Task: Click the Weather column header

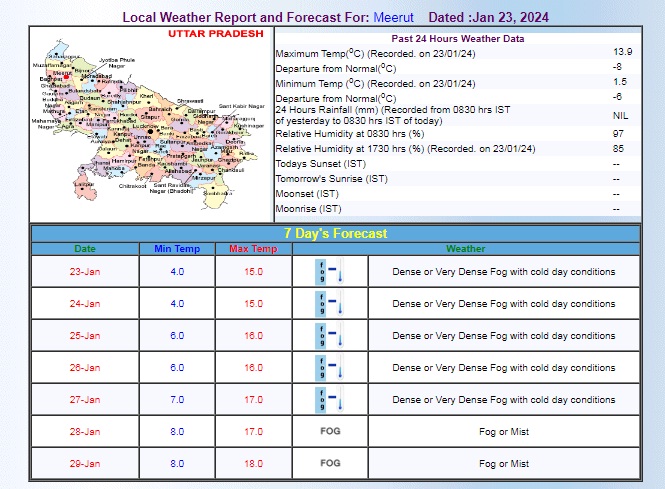Action: pyautogui.click(x=466, y=249)
